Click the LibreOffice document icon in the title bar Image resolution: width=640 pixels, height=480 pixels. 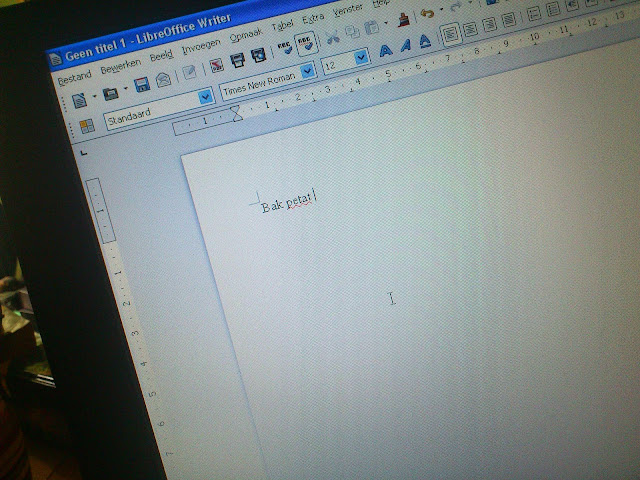point(56,59)
